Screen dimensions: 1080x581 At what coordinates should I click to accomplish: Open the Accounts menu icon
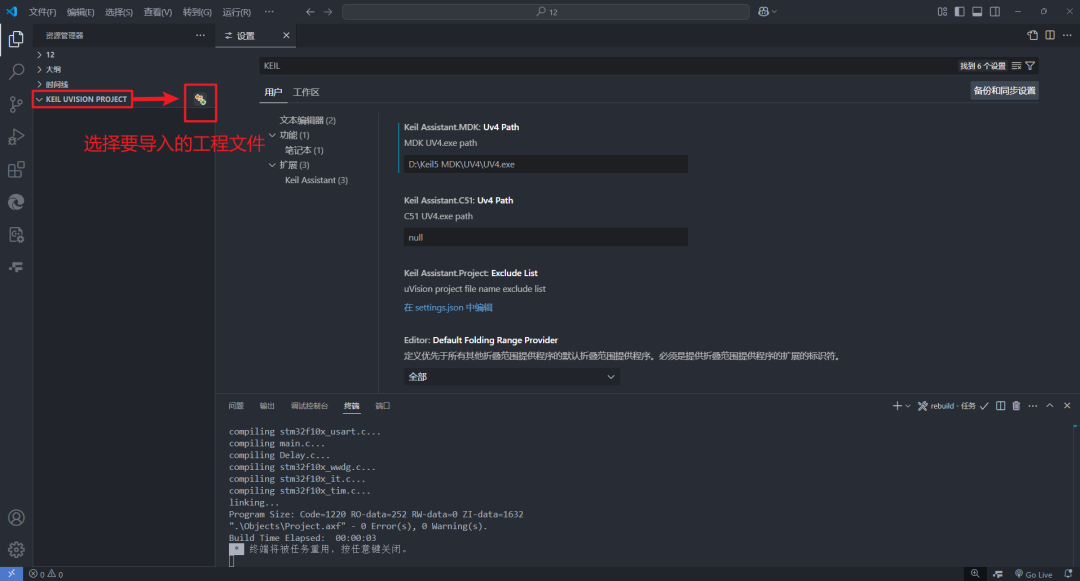16,518
